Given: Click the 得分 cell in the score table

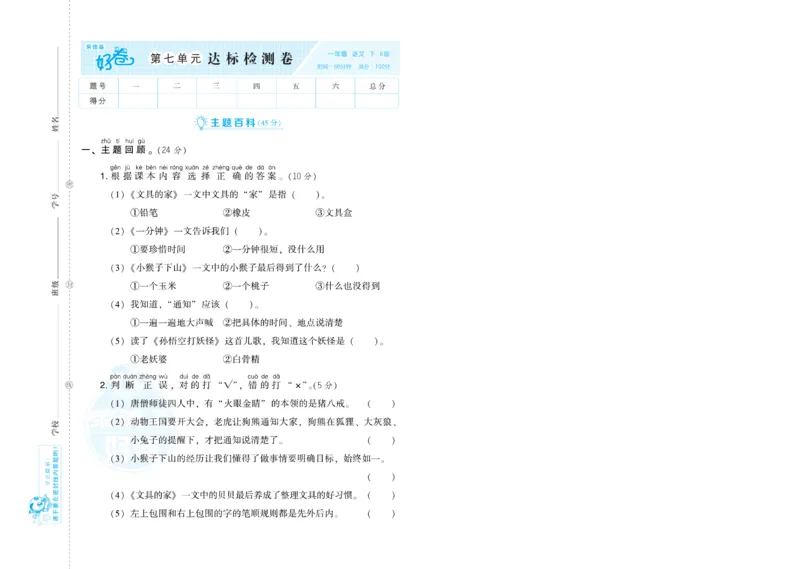Looking at the screenshot, I should (98, 101).
